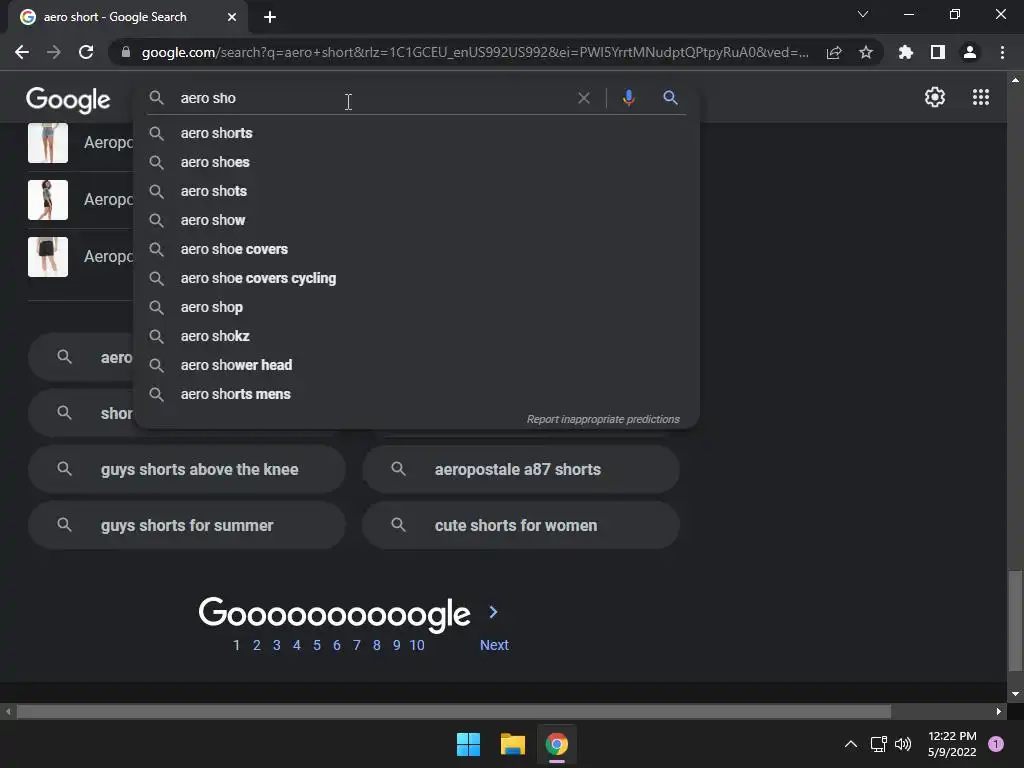Open related search 'guys shorts above the knee'

[x=187, y=469]
